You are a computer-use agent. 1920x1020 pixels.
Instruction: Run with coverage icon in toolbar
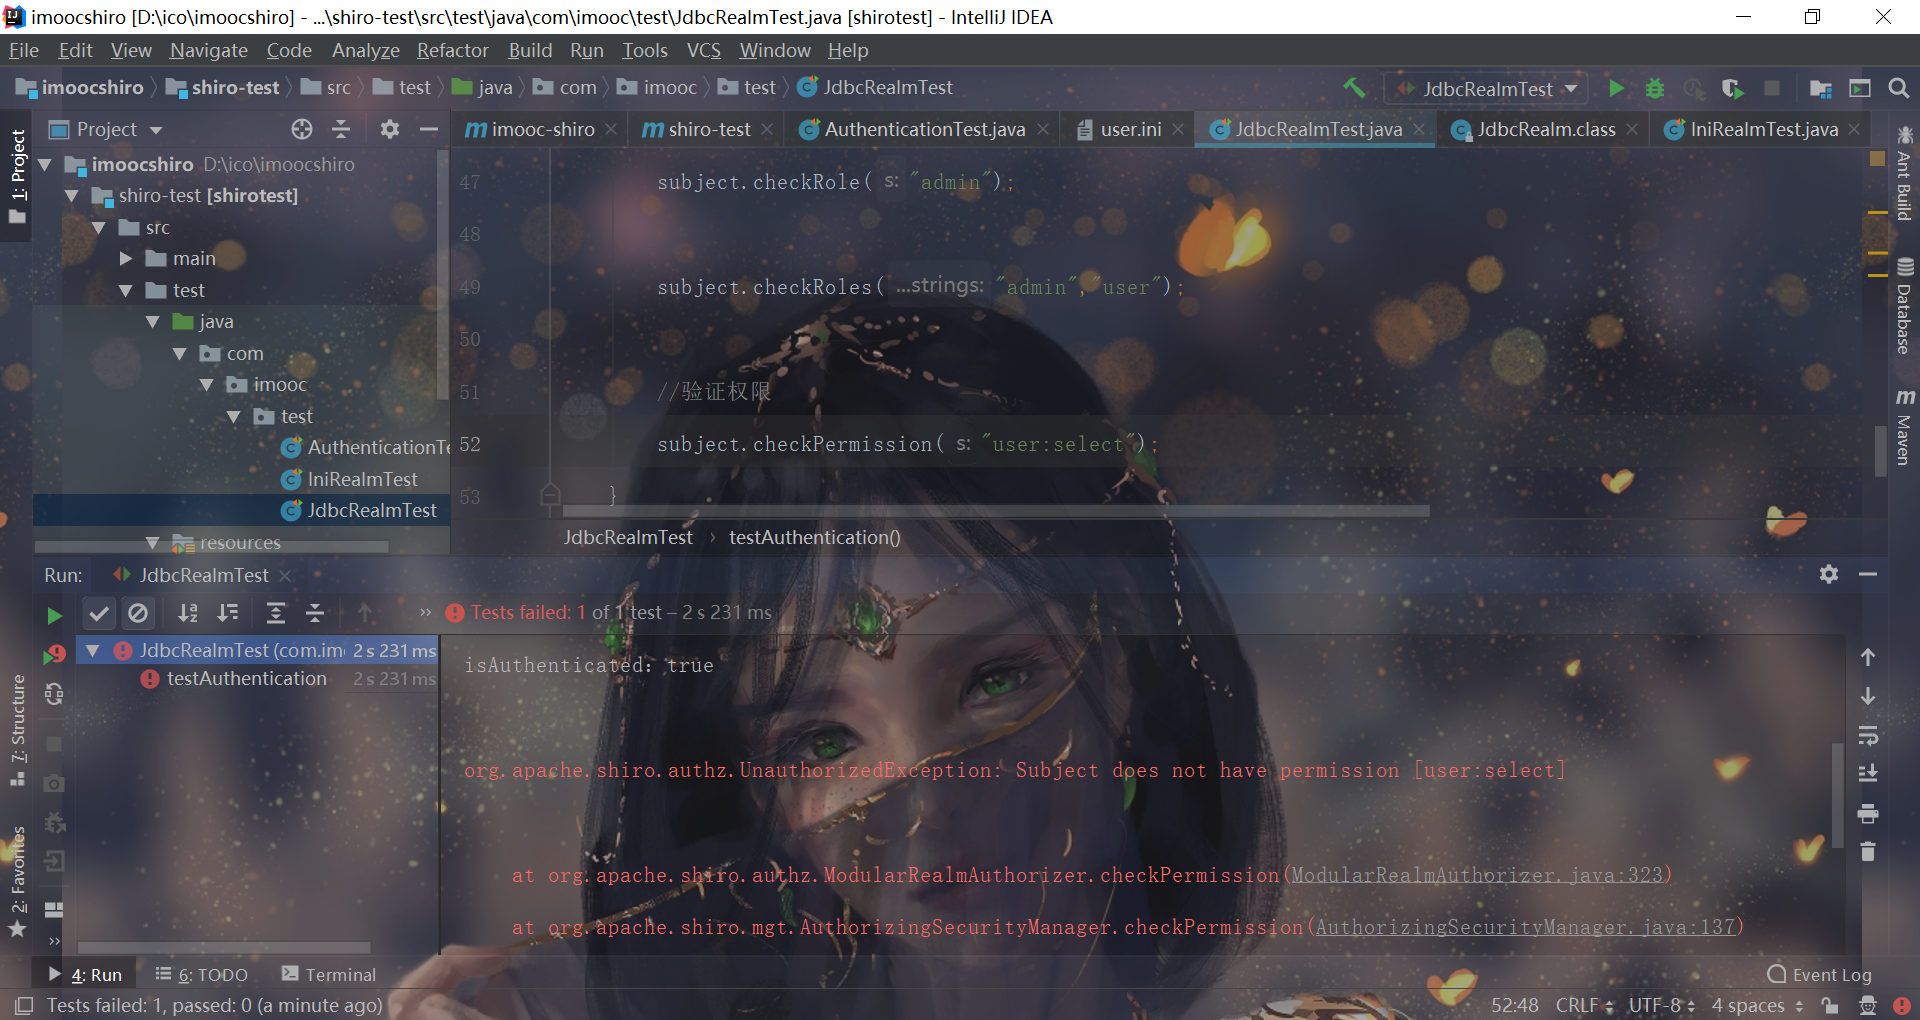1732,88
